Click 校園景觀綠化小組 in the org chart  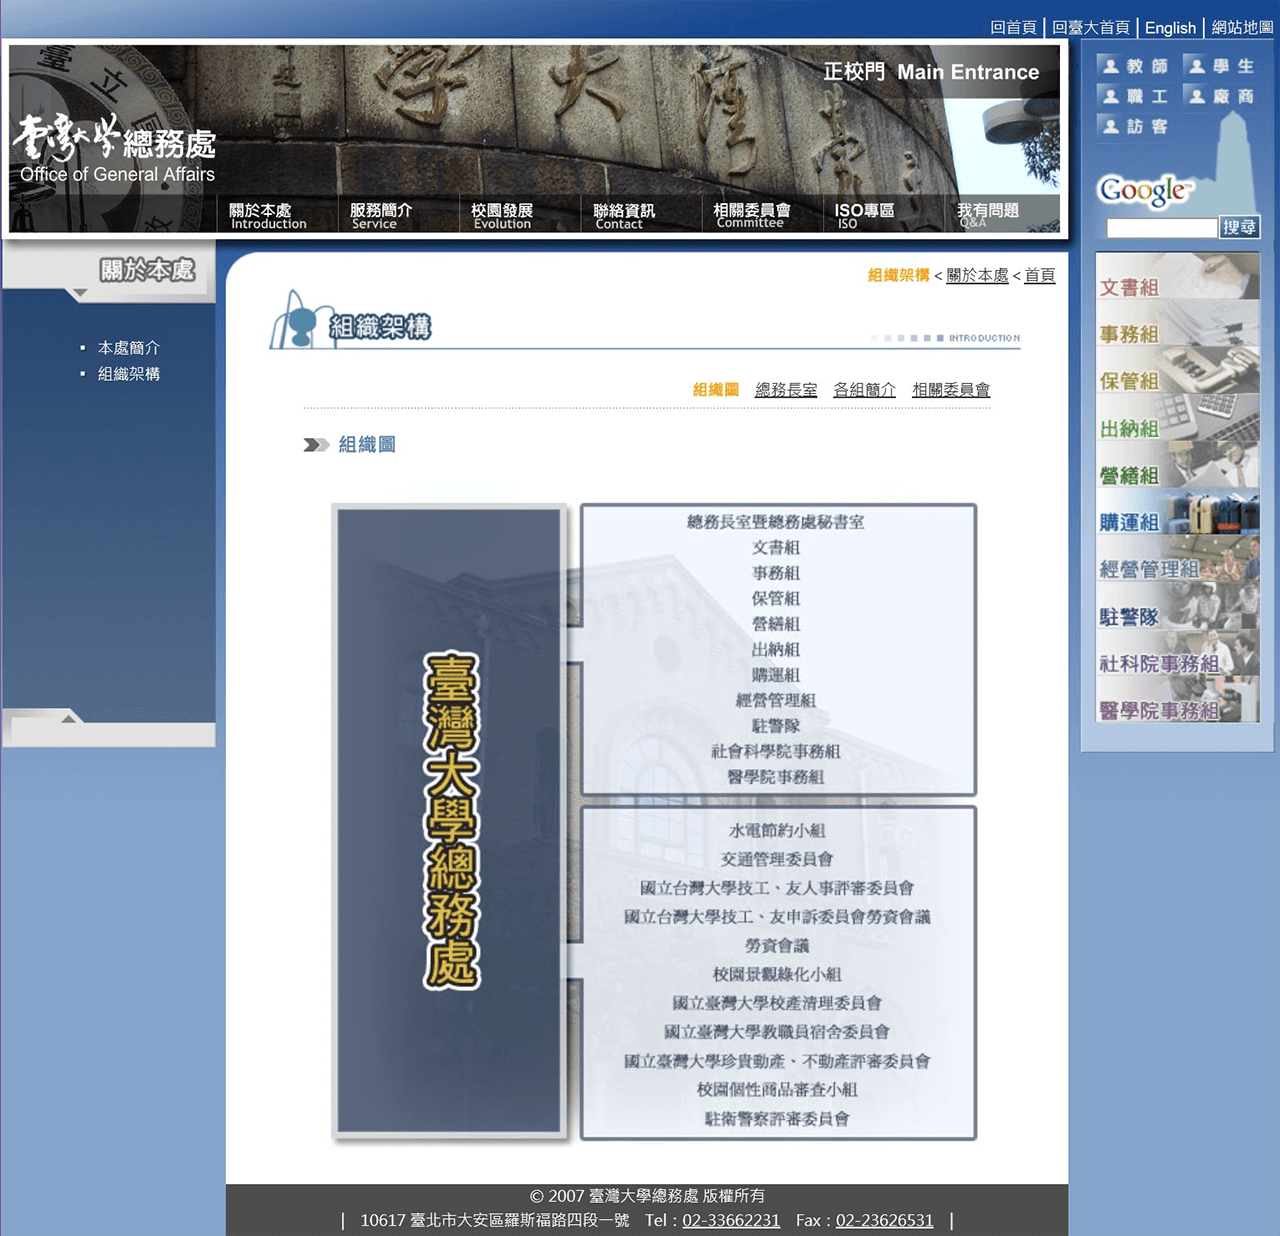point(777,974)
